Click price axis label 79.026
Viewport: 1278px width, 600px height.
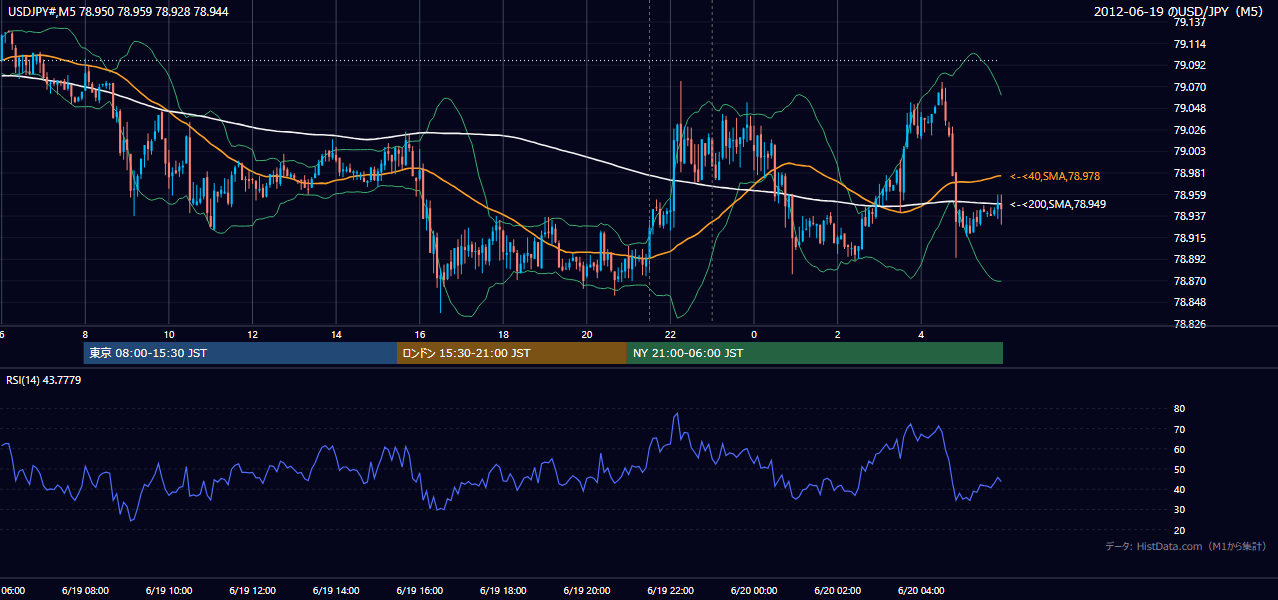point(1189,130)
